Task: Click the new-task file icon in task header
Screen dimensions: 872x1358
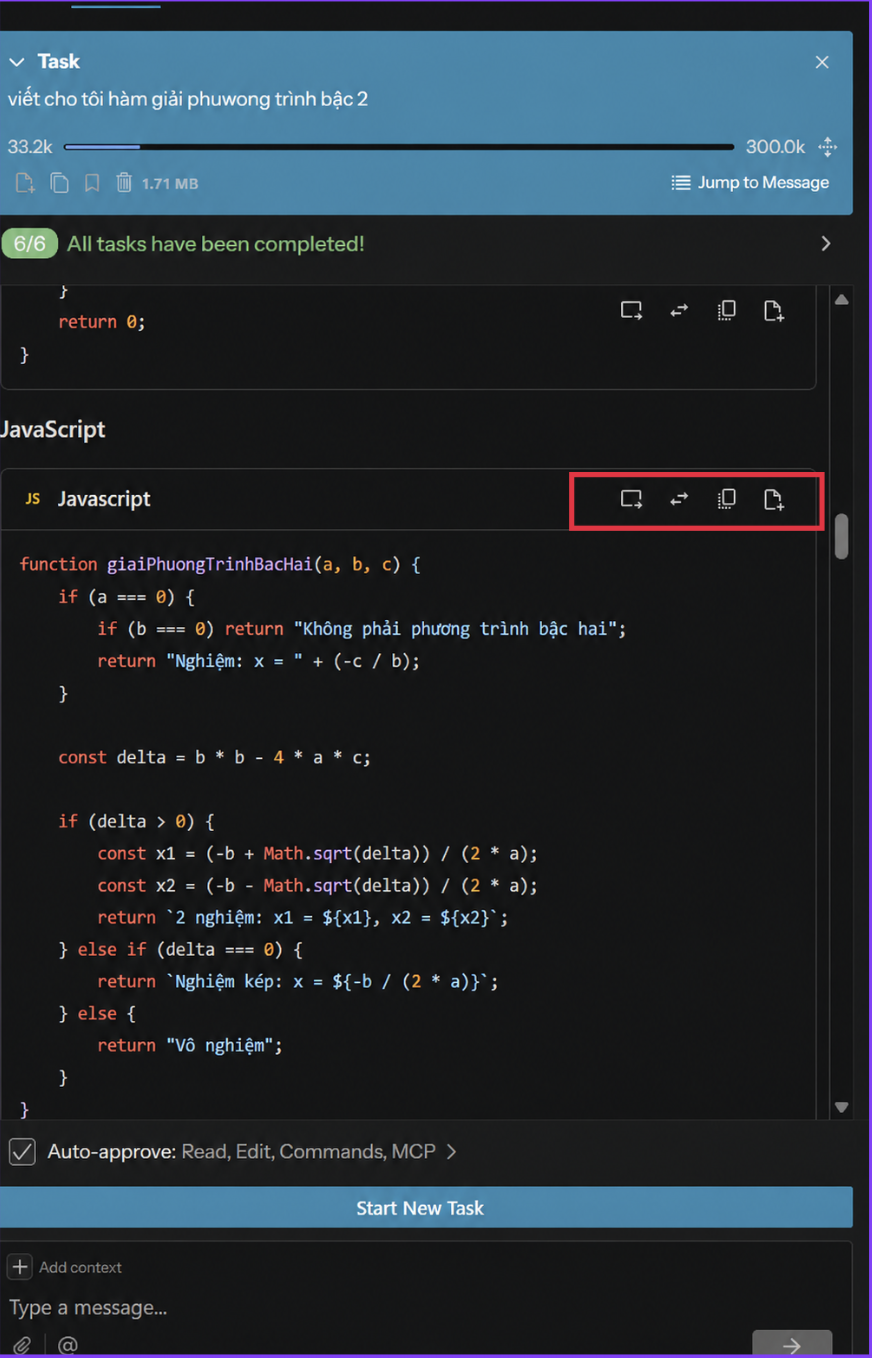Action: pos(24,183)
